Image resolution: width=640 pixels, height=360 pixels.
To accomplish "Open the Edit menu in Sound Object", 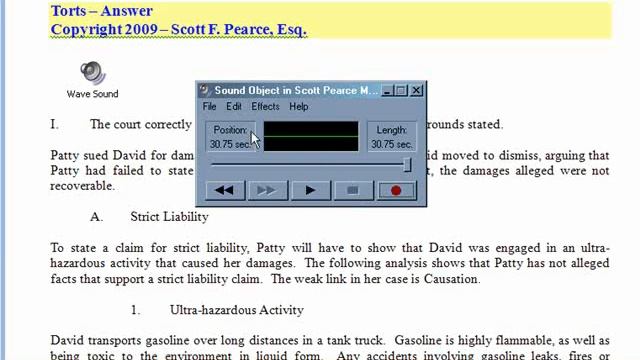I will click(x=234, y=107).
